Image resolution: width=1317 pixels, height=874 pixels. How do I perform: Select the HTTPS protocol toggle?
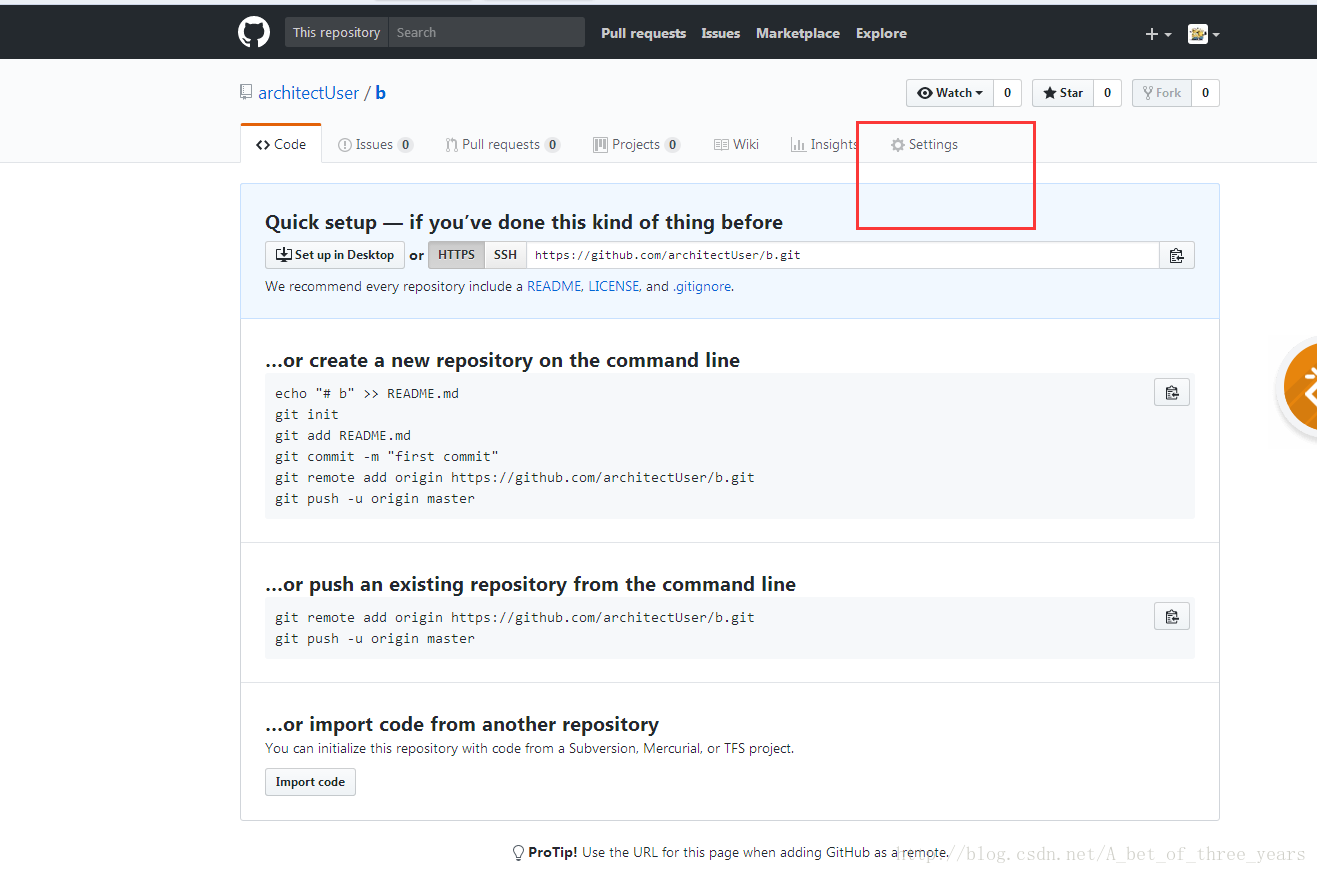[x=457, y=255]
